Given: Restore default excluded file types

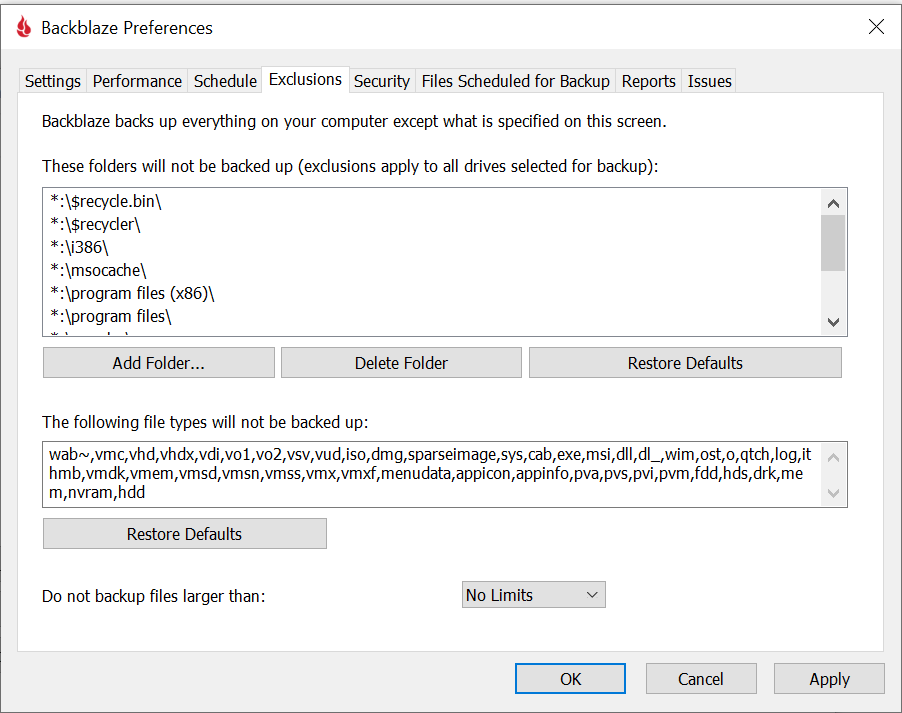Looking at the screenshot, I should click(185, 533).
